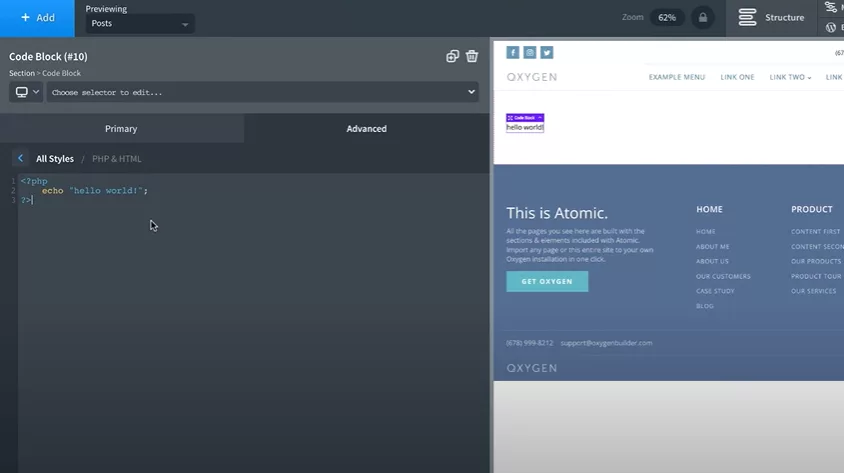The image size is (844, 473).
Task: Click the back chevron arrow
Action: 20,158
